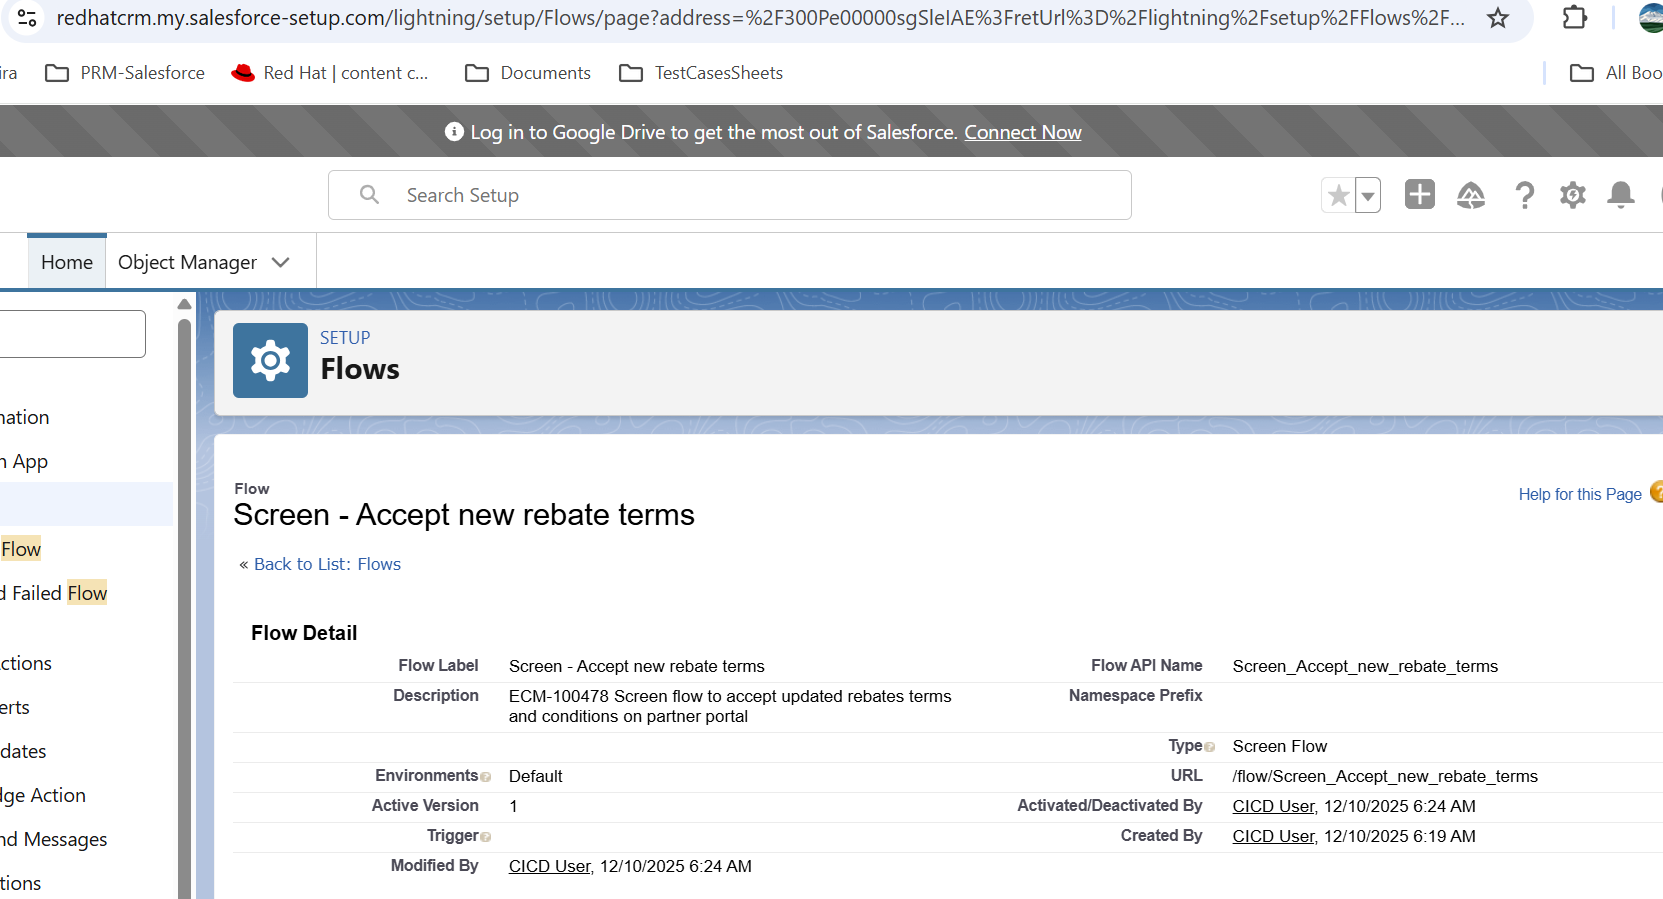Screen dimensions: 1663x899
Task: Click the ECM-100478 description text
Action: pyautogui.click(x=730, y=706)
